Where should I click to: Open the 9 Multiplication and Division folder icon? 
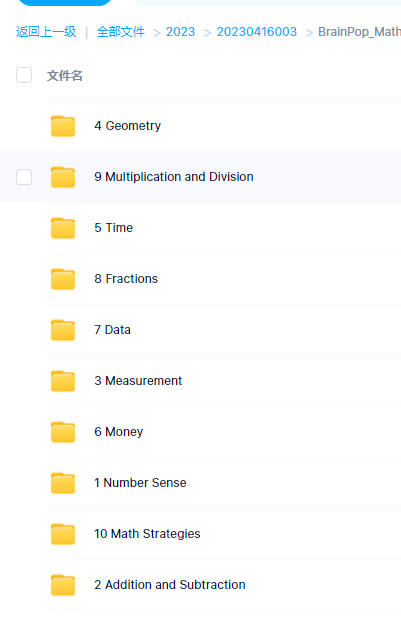point(63,177)
